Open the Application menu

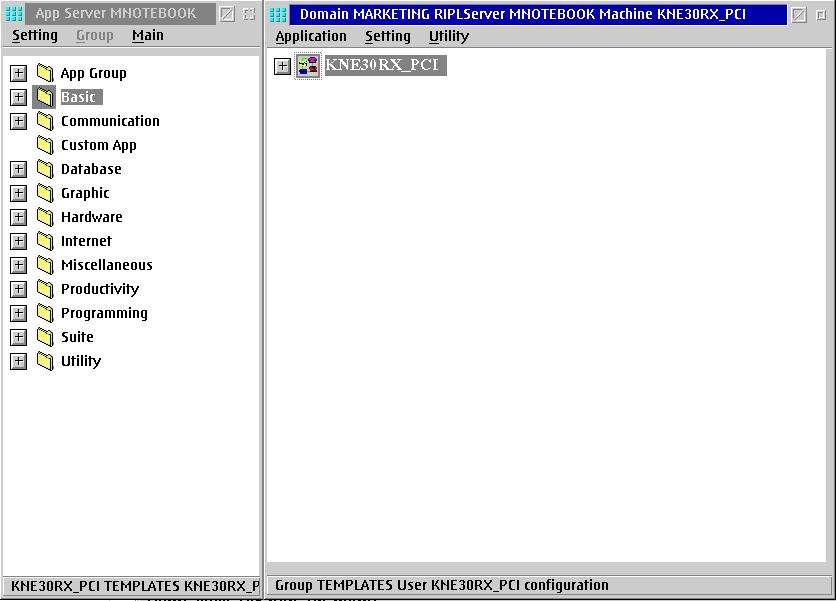pos(311,36)
